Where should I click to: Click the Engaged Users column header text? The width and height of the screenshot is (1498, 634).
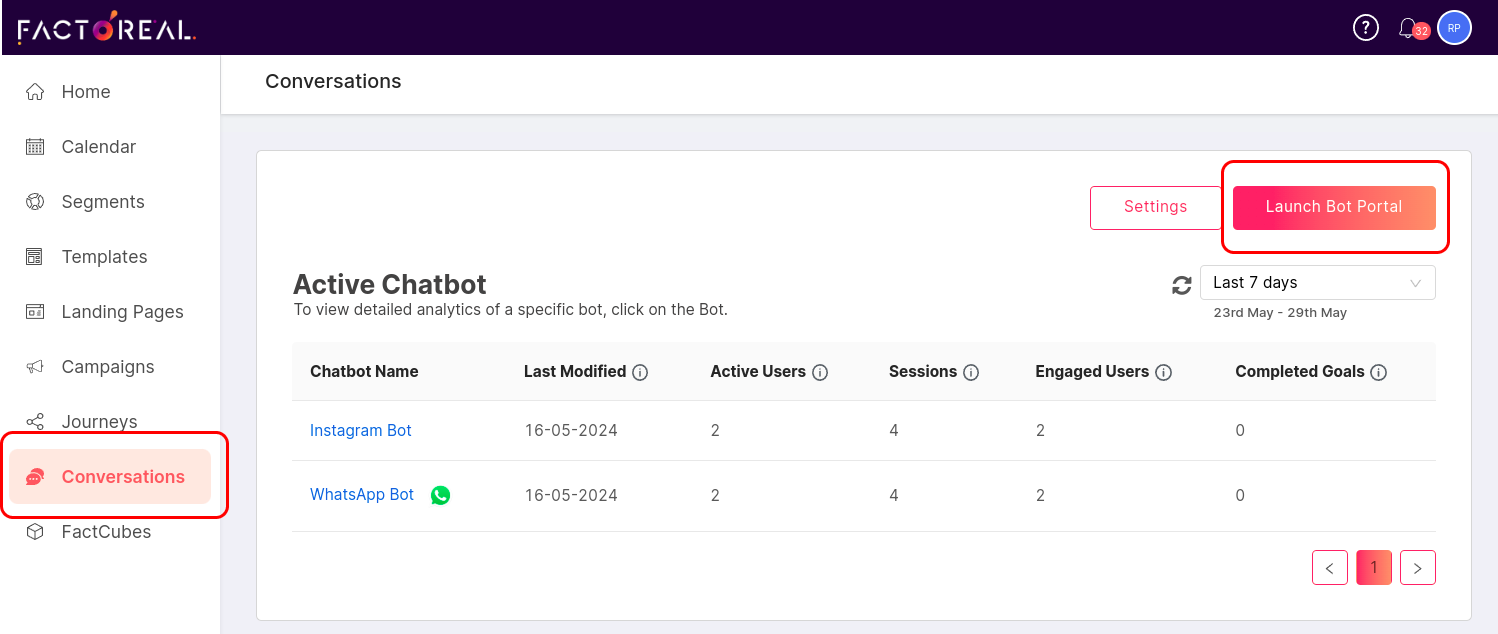point(1092,372)
